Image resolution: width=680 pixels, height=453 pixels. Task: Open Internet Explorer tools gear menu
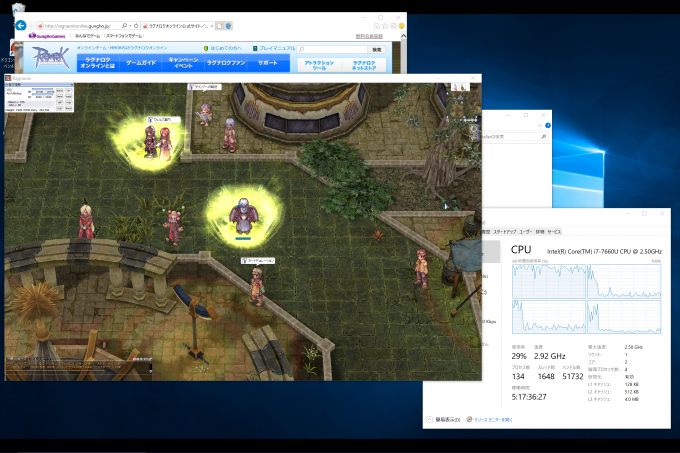[x=393, y=26]
